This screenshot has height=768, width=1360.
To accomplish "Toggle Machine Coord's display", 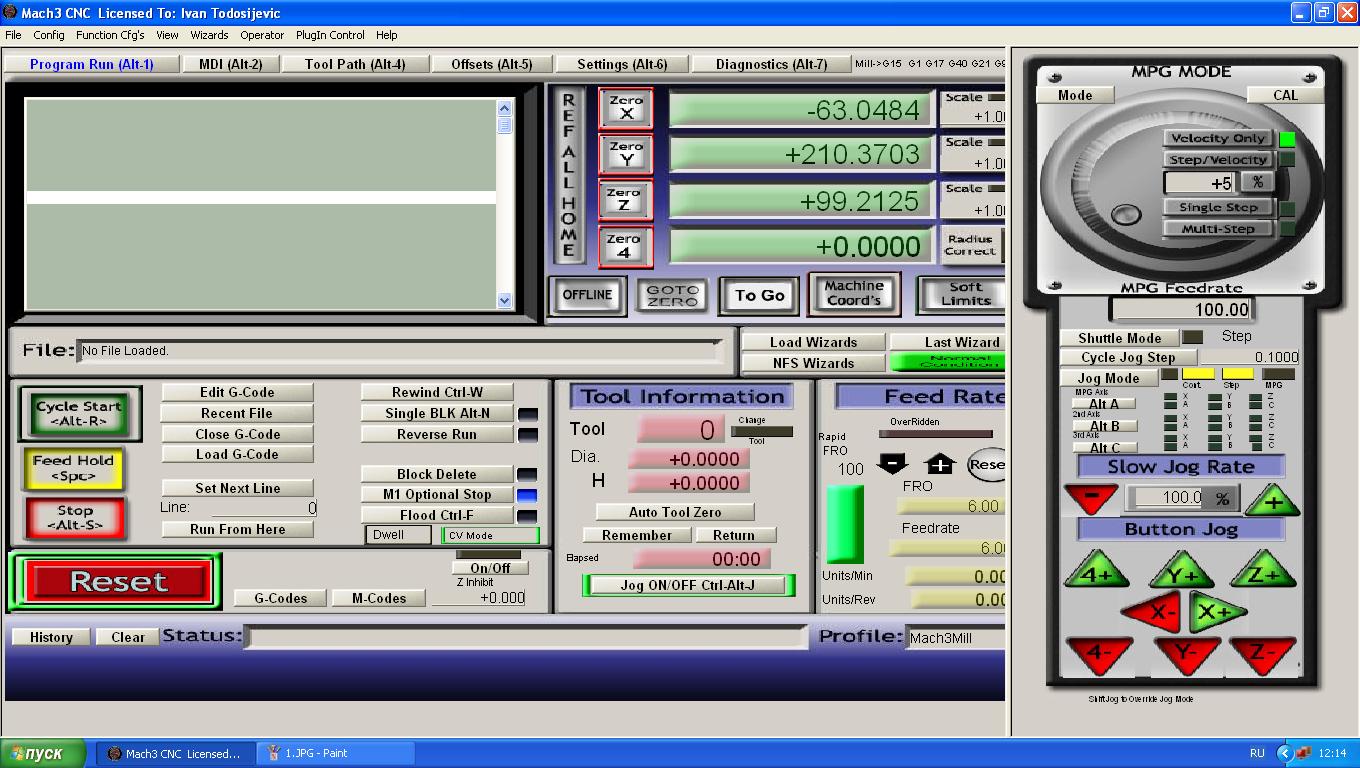I will (854, 293).
